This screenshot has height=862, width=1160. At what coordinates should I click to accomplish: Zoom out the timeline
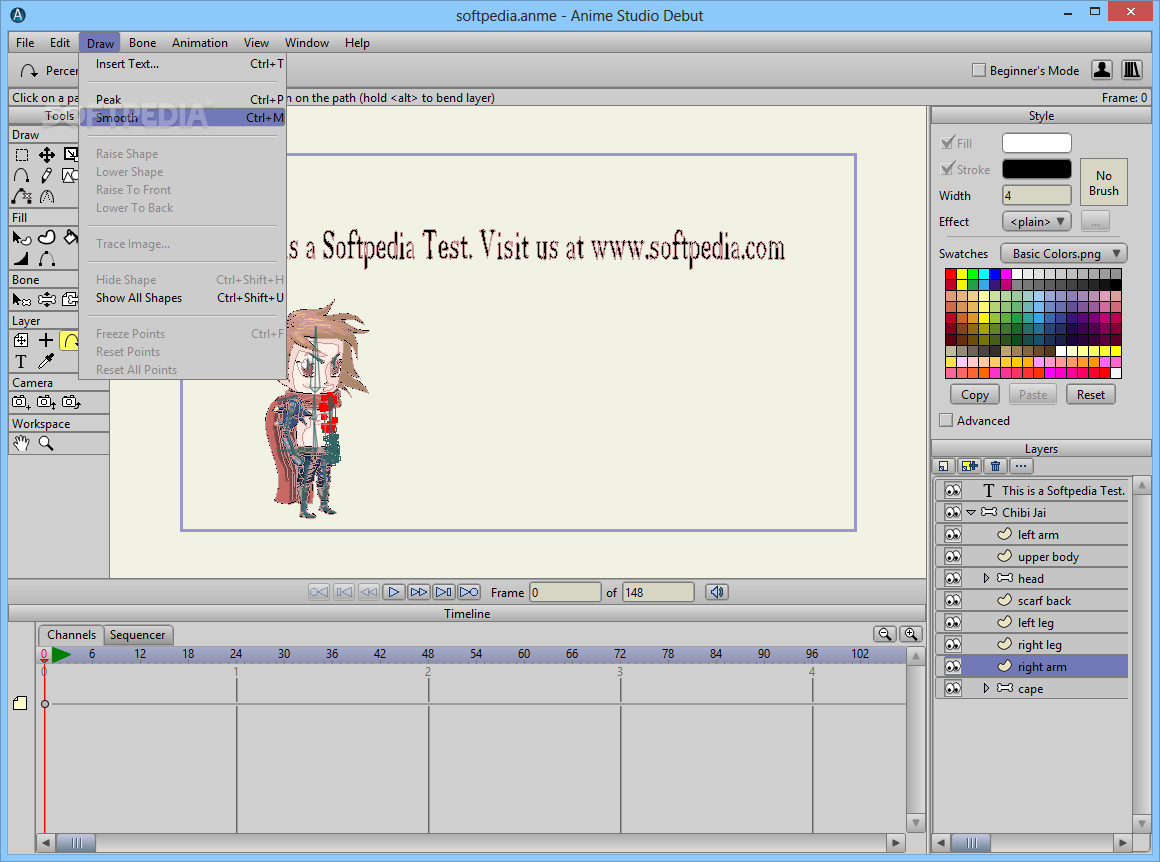(885, 634)
